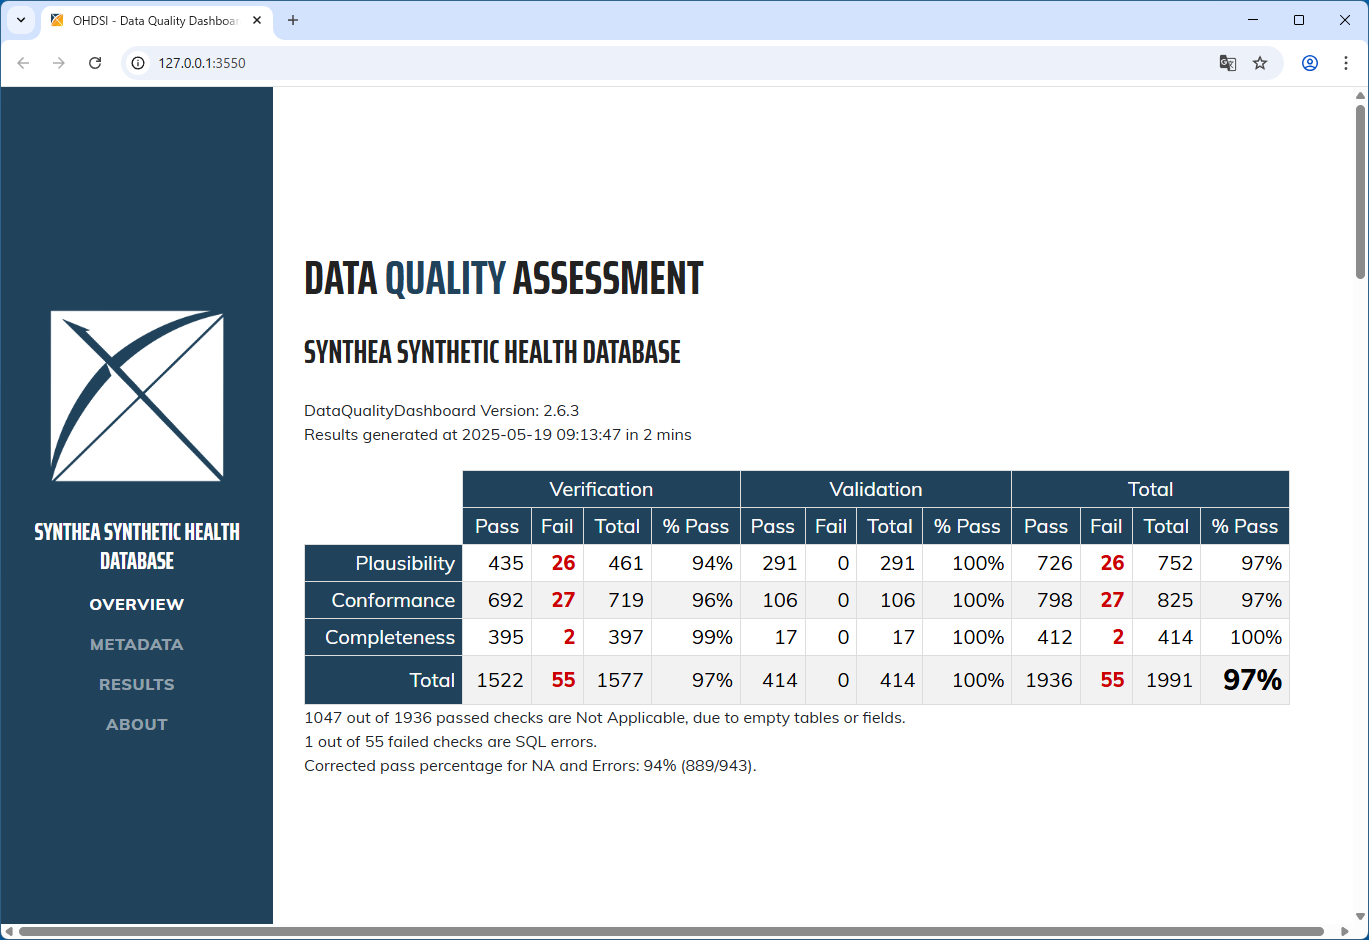1369x940 pixels.
Task: Click the scroll up arrow
Action: pos(1360,96)
